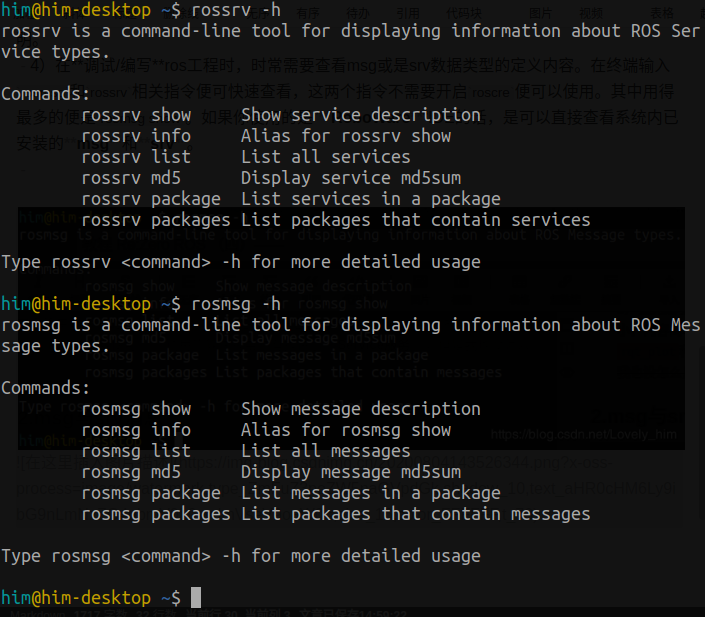The width and height of the screenshot is (705, 617).
Task: Click 'Display message md5sum' description
Action: [351, 472]
